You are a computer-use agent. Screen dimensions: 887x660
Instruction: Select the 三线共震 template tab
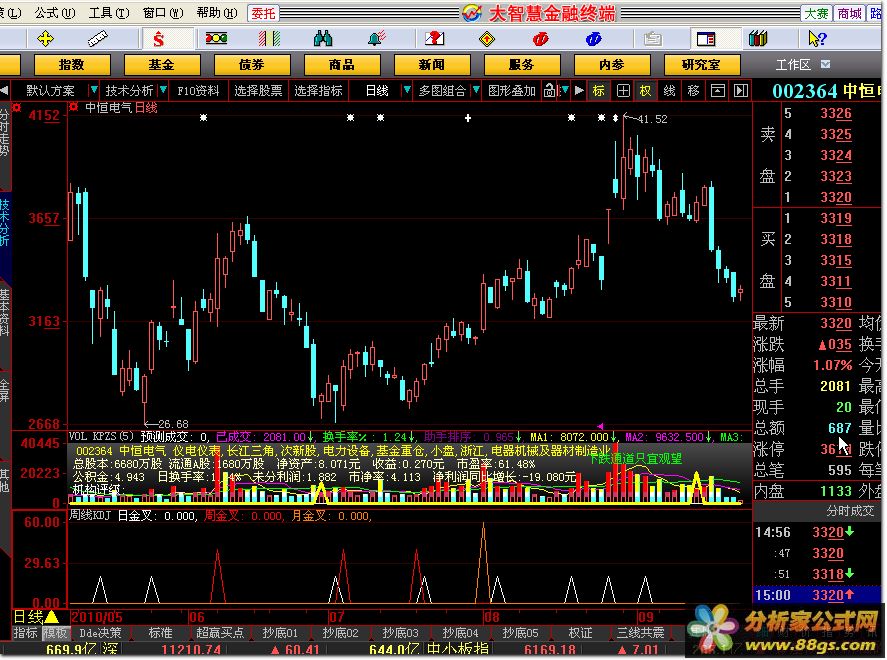(640, 633)
